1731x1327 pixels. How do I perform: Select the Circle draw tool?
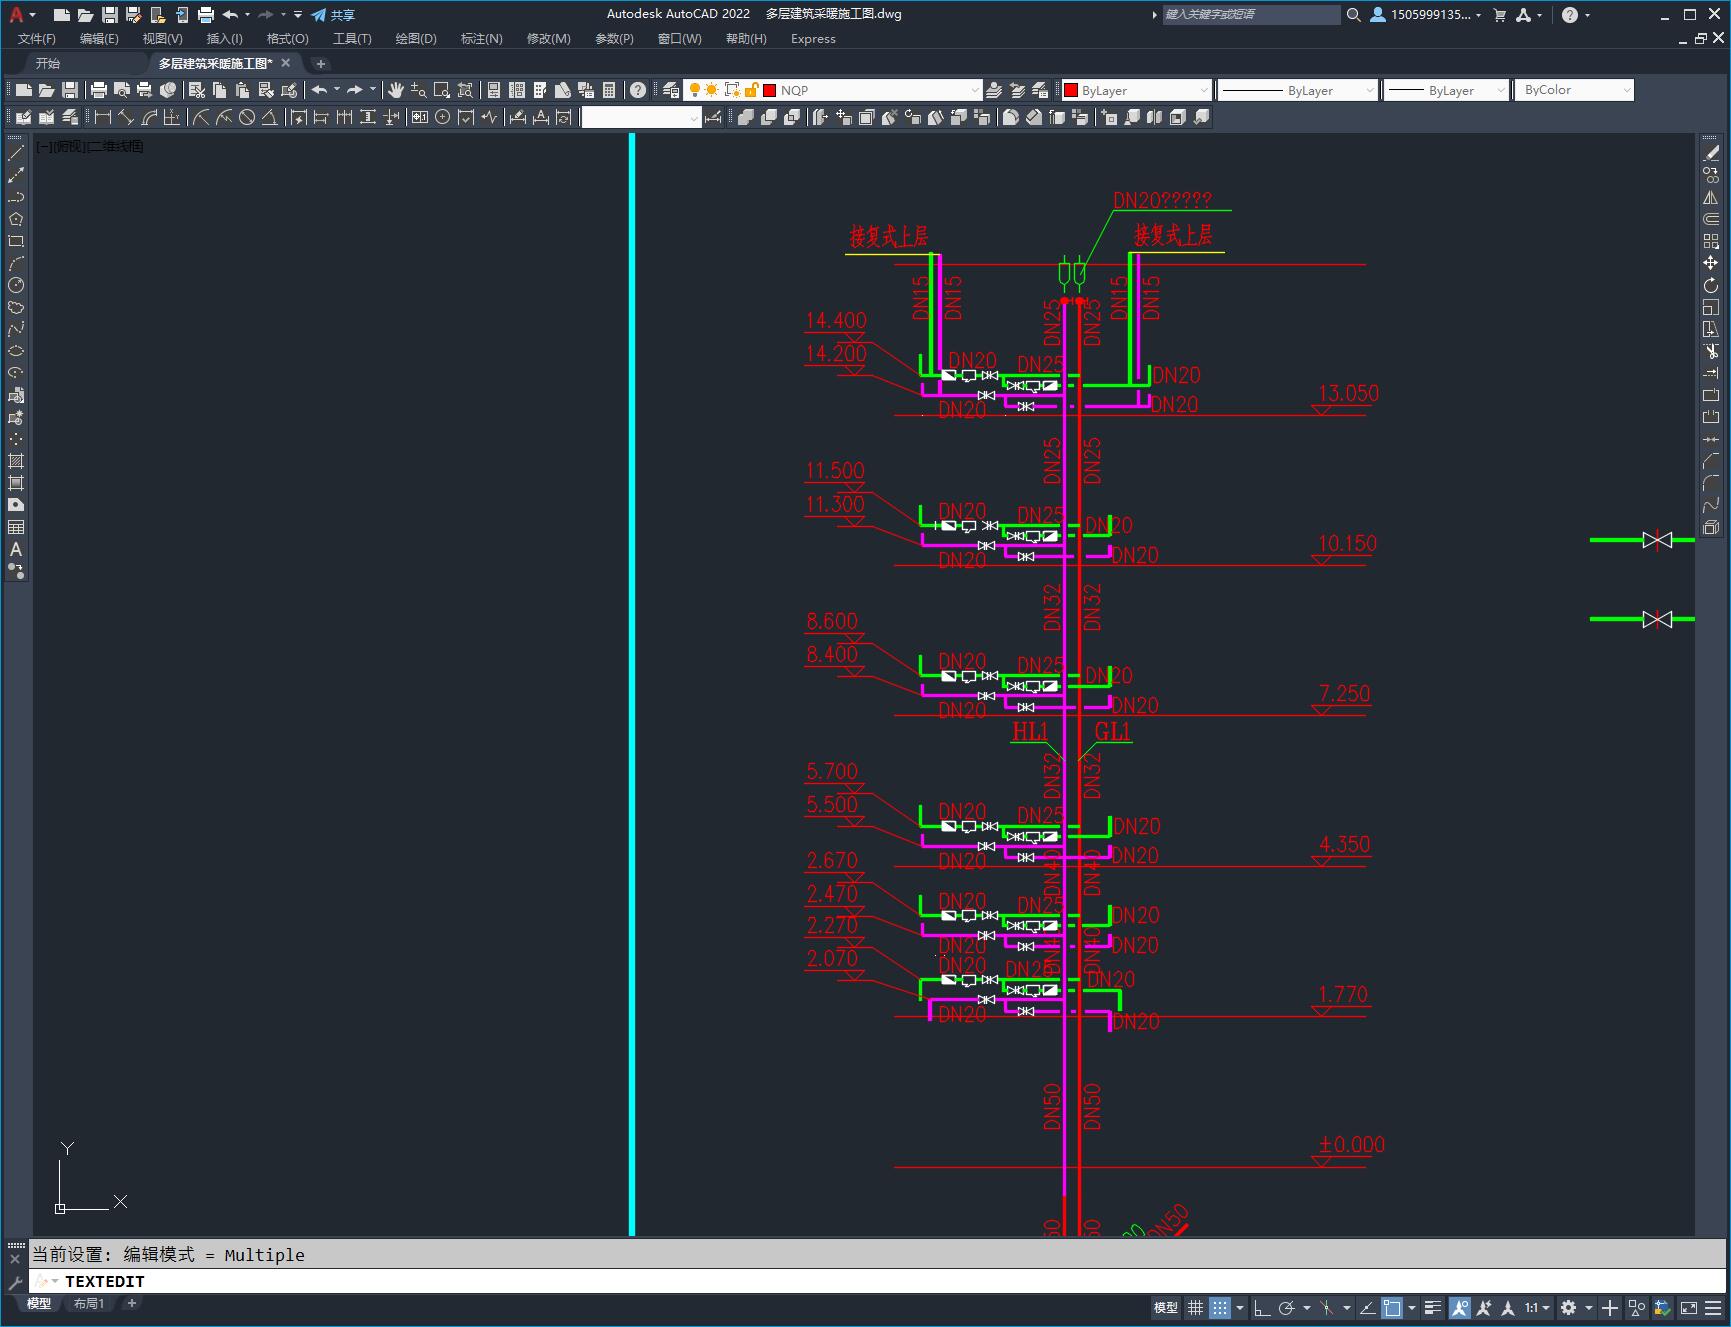16,285
